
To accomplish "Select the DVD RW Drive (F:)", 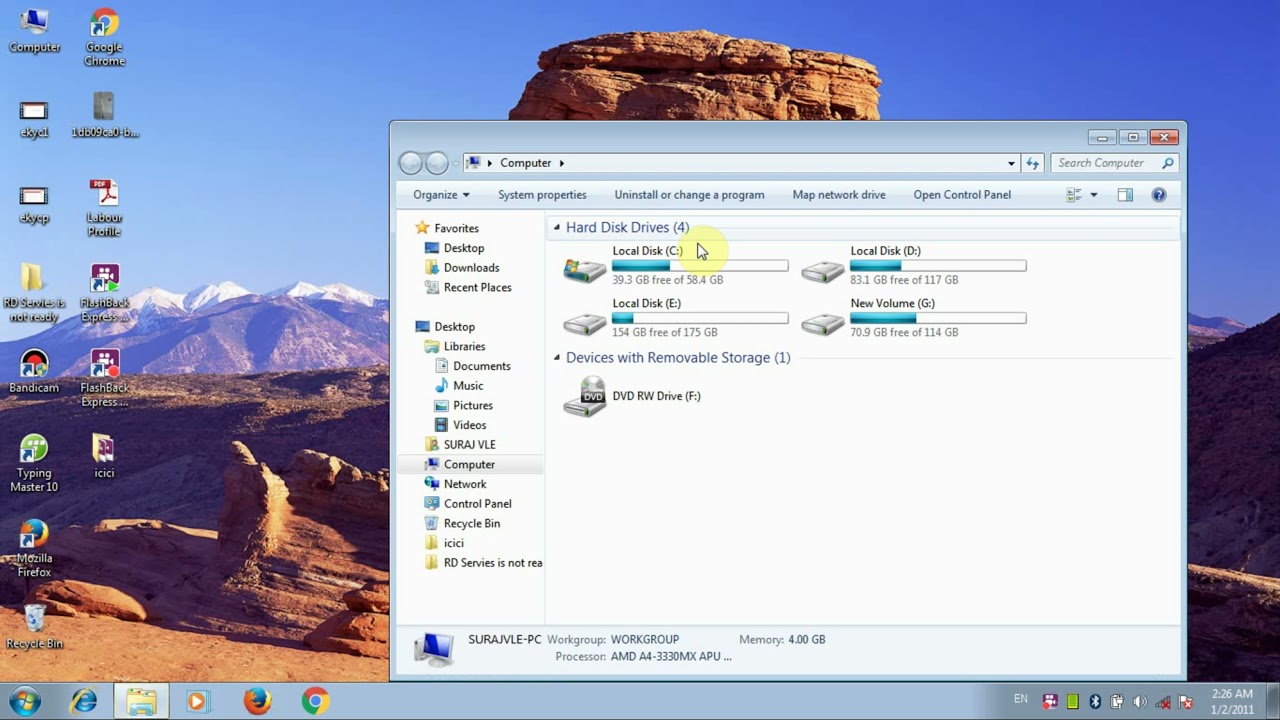I will pos(633,396).
